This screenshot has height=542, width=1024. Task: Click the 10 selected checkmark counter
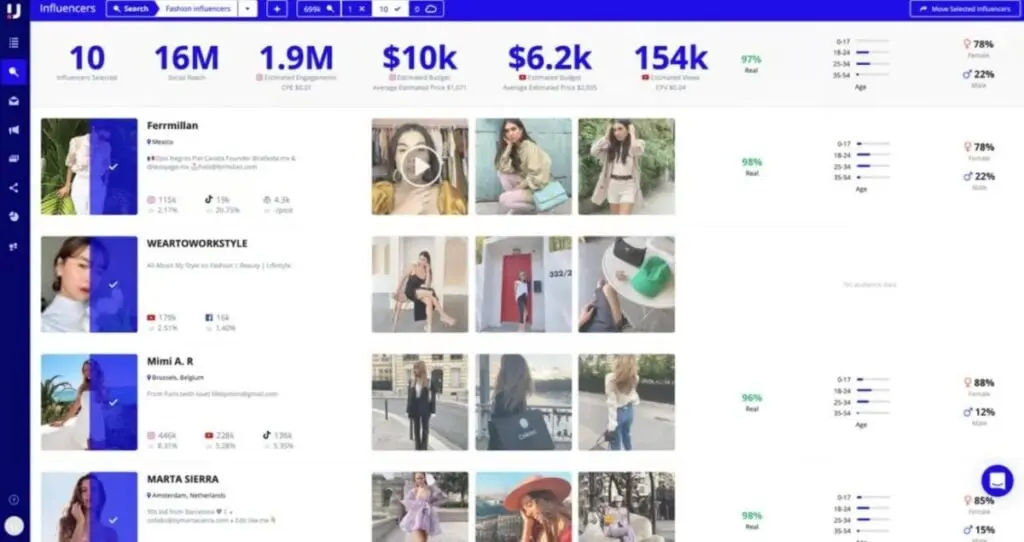tap(391, 9)
